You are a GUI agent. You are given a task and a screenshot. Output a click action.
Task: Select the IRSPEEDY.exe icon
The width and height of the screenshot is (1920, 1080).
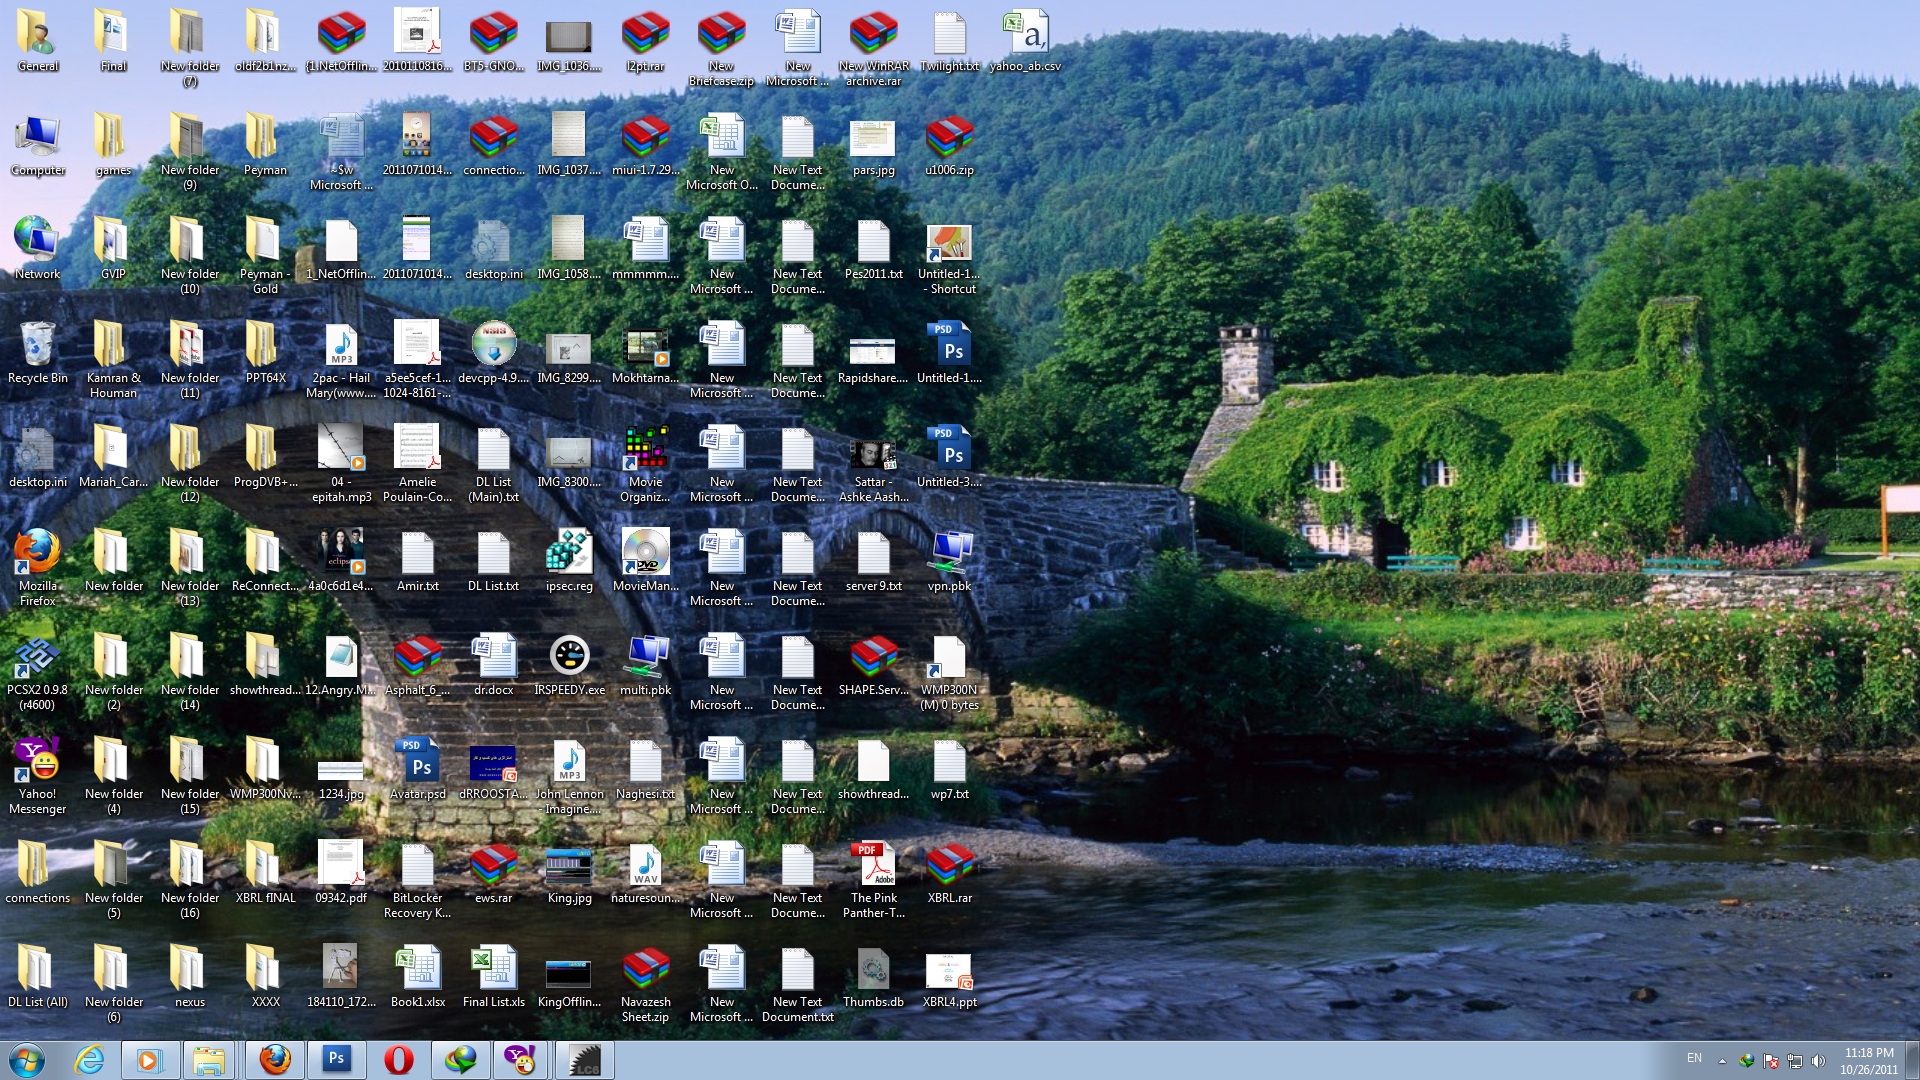click(x=570, y=665)
